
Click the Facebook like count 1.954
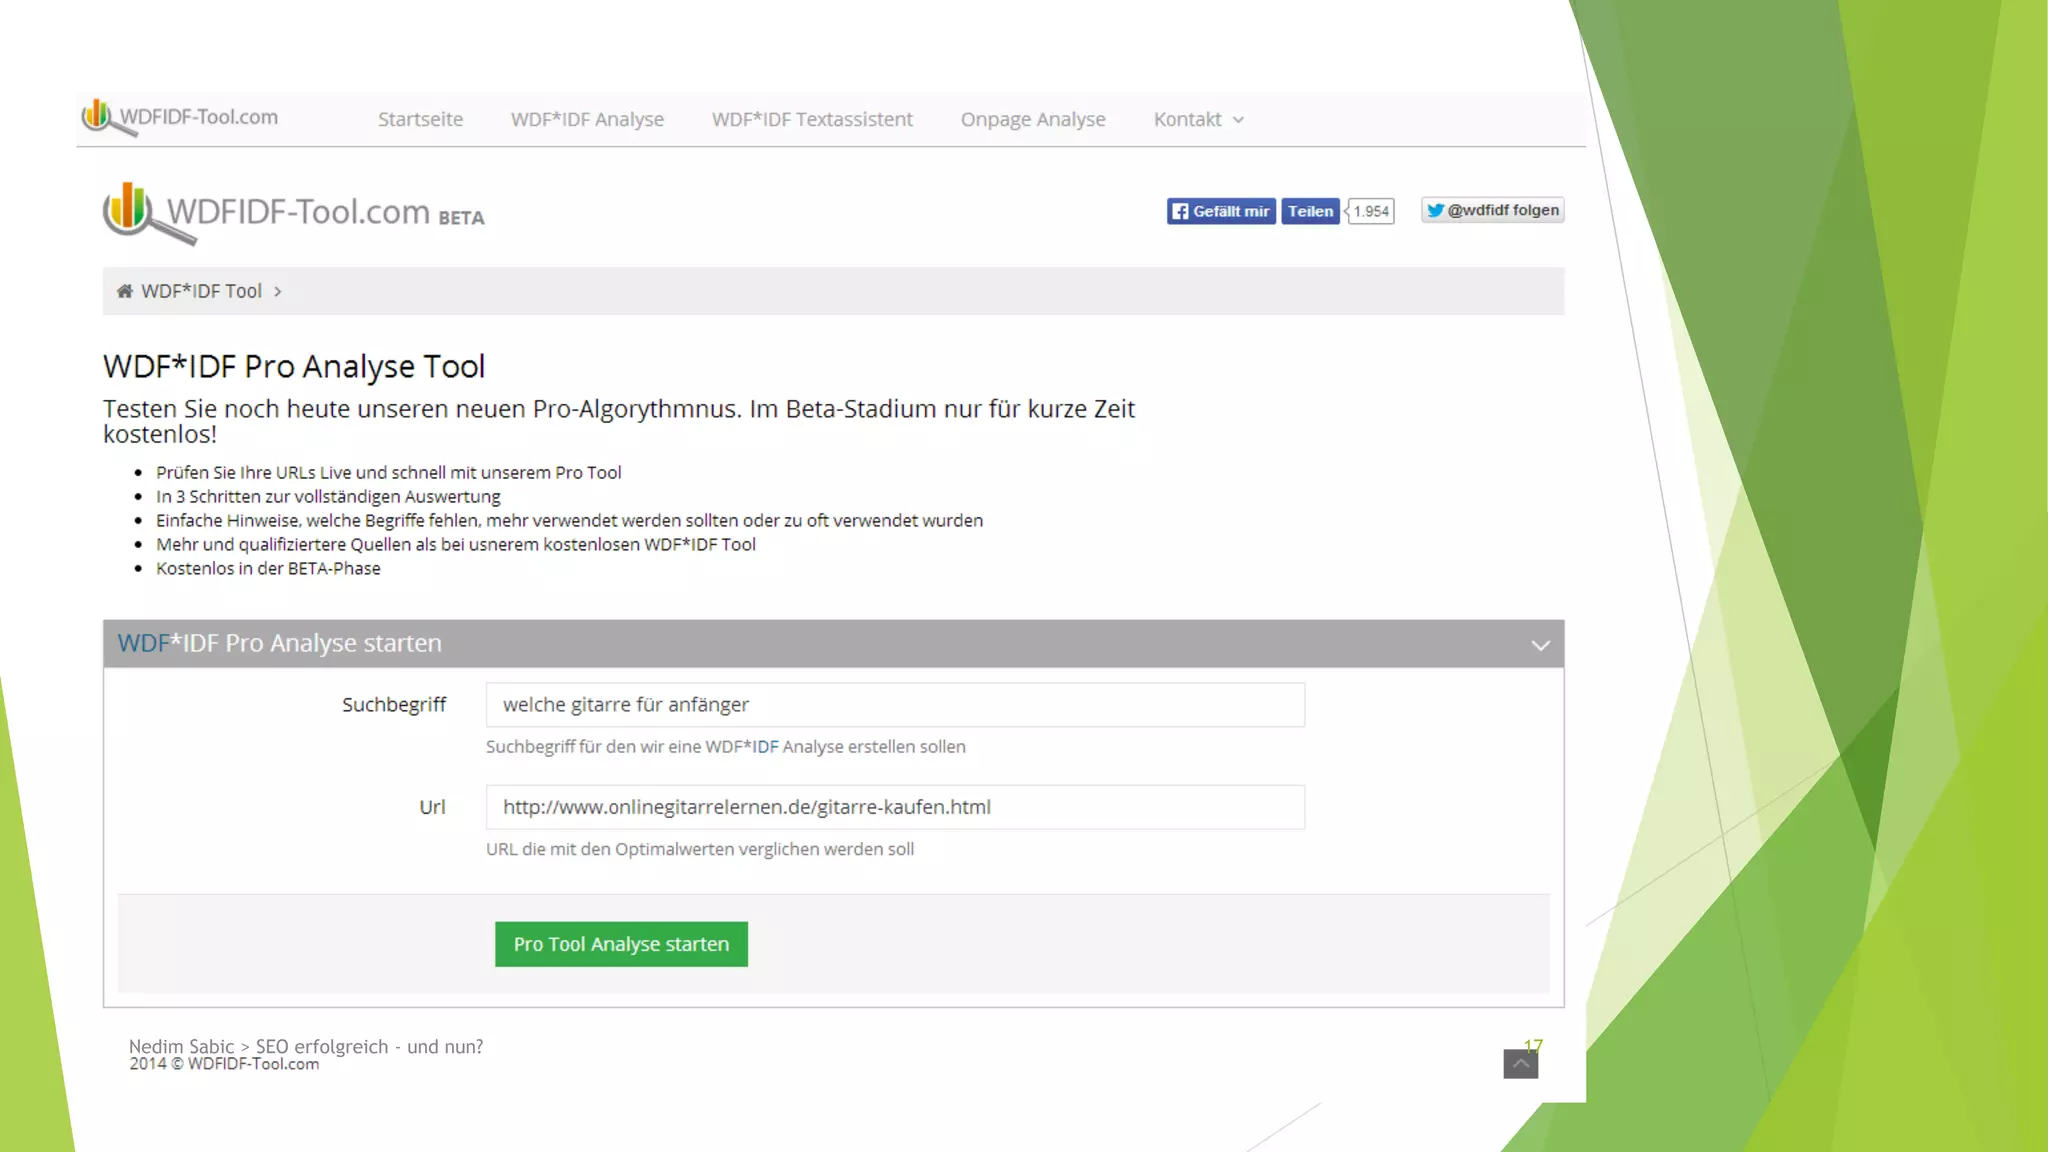(1370, 211)
